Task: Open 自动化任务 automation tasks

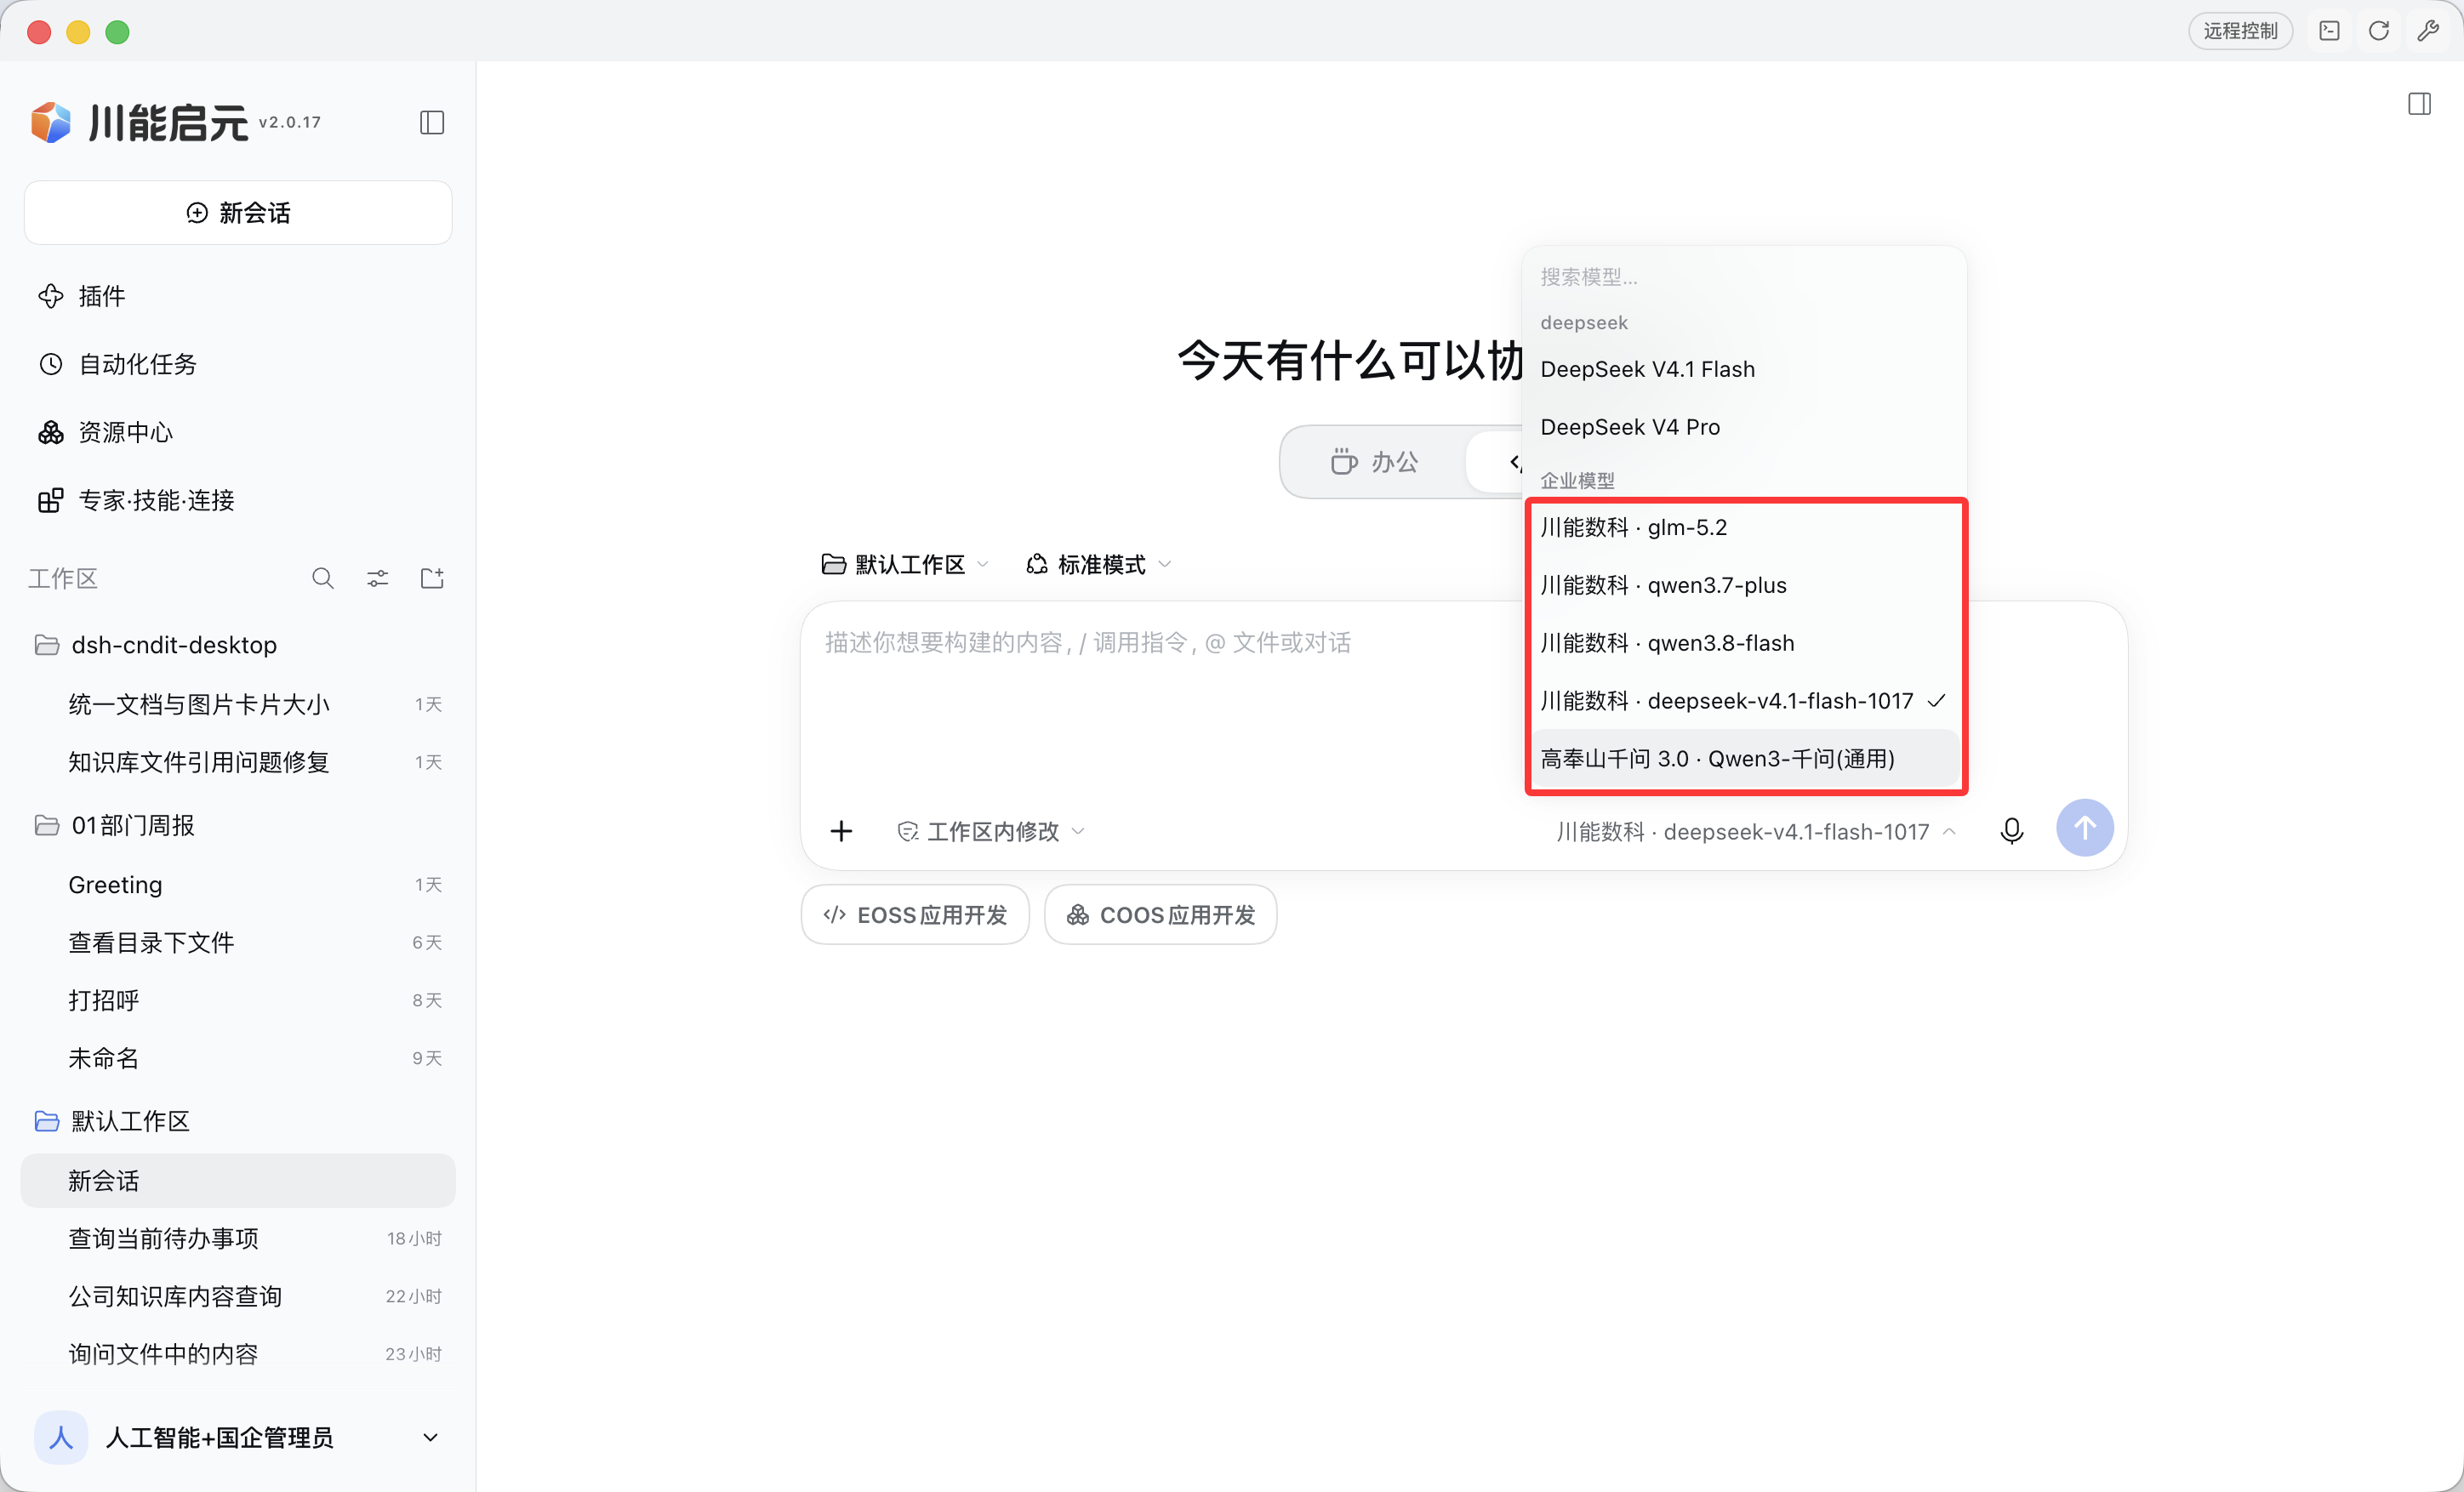Action: 238,364
